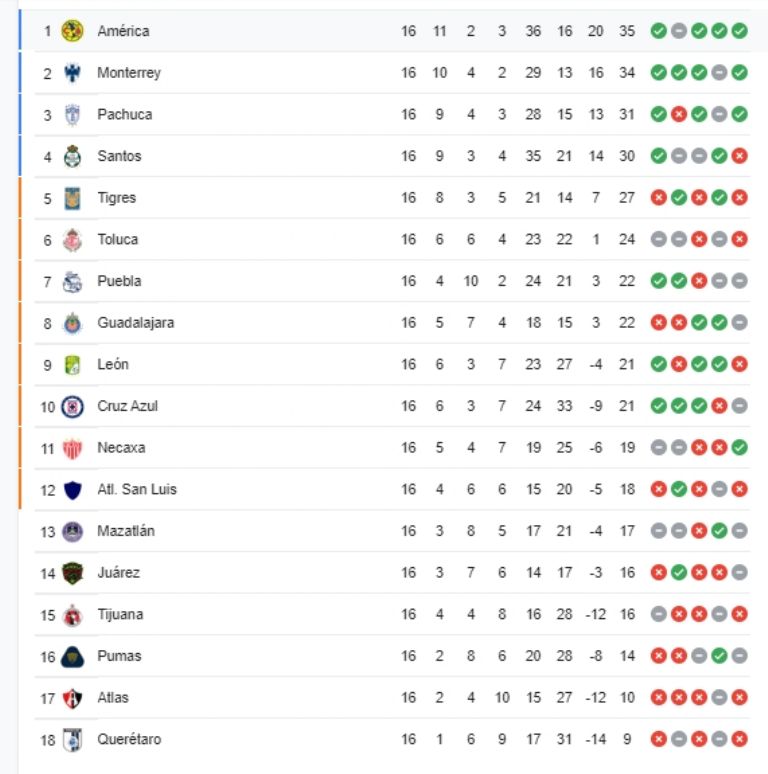
Task: Click Mazatlán's green win form icon
Action: point(719,531)
